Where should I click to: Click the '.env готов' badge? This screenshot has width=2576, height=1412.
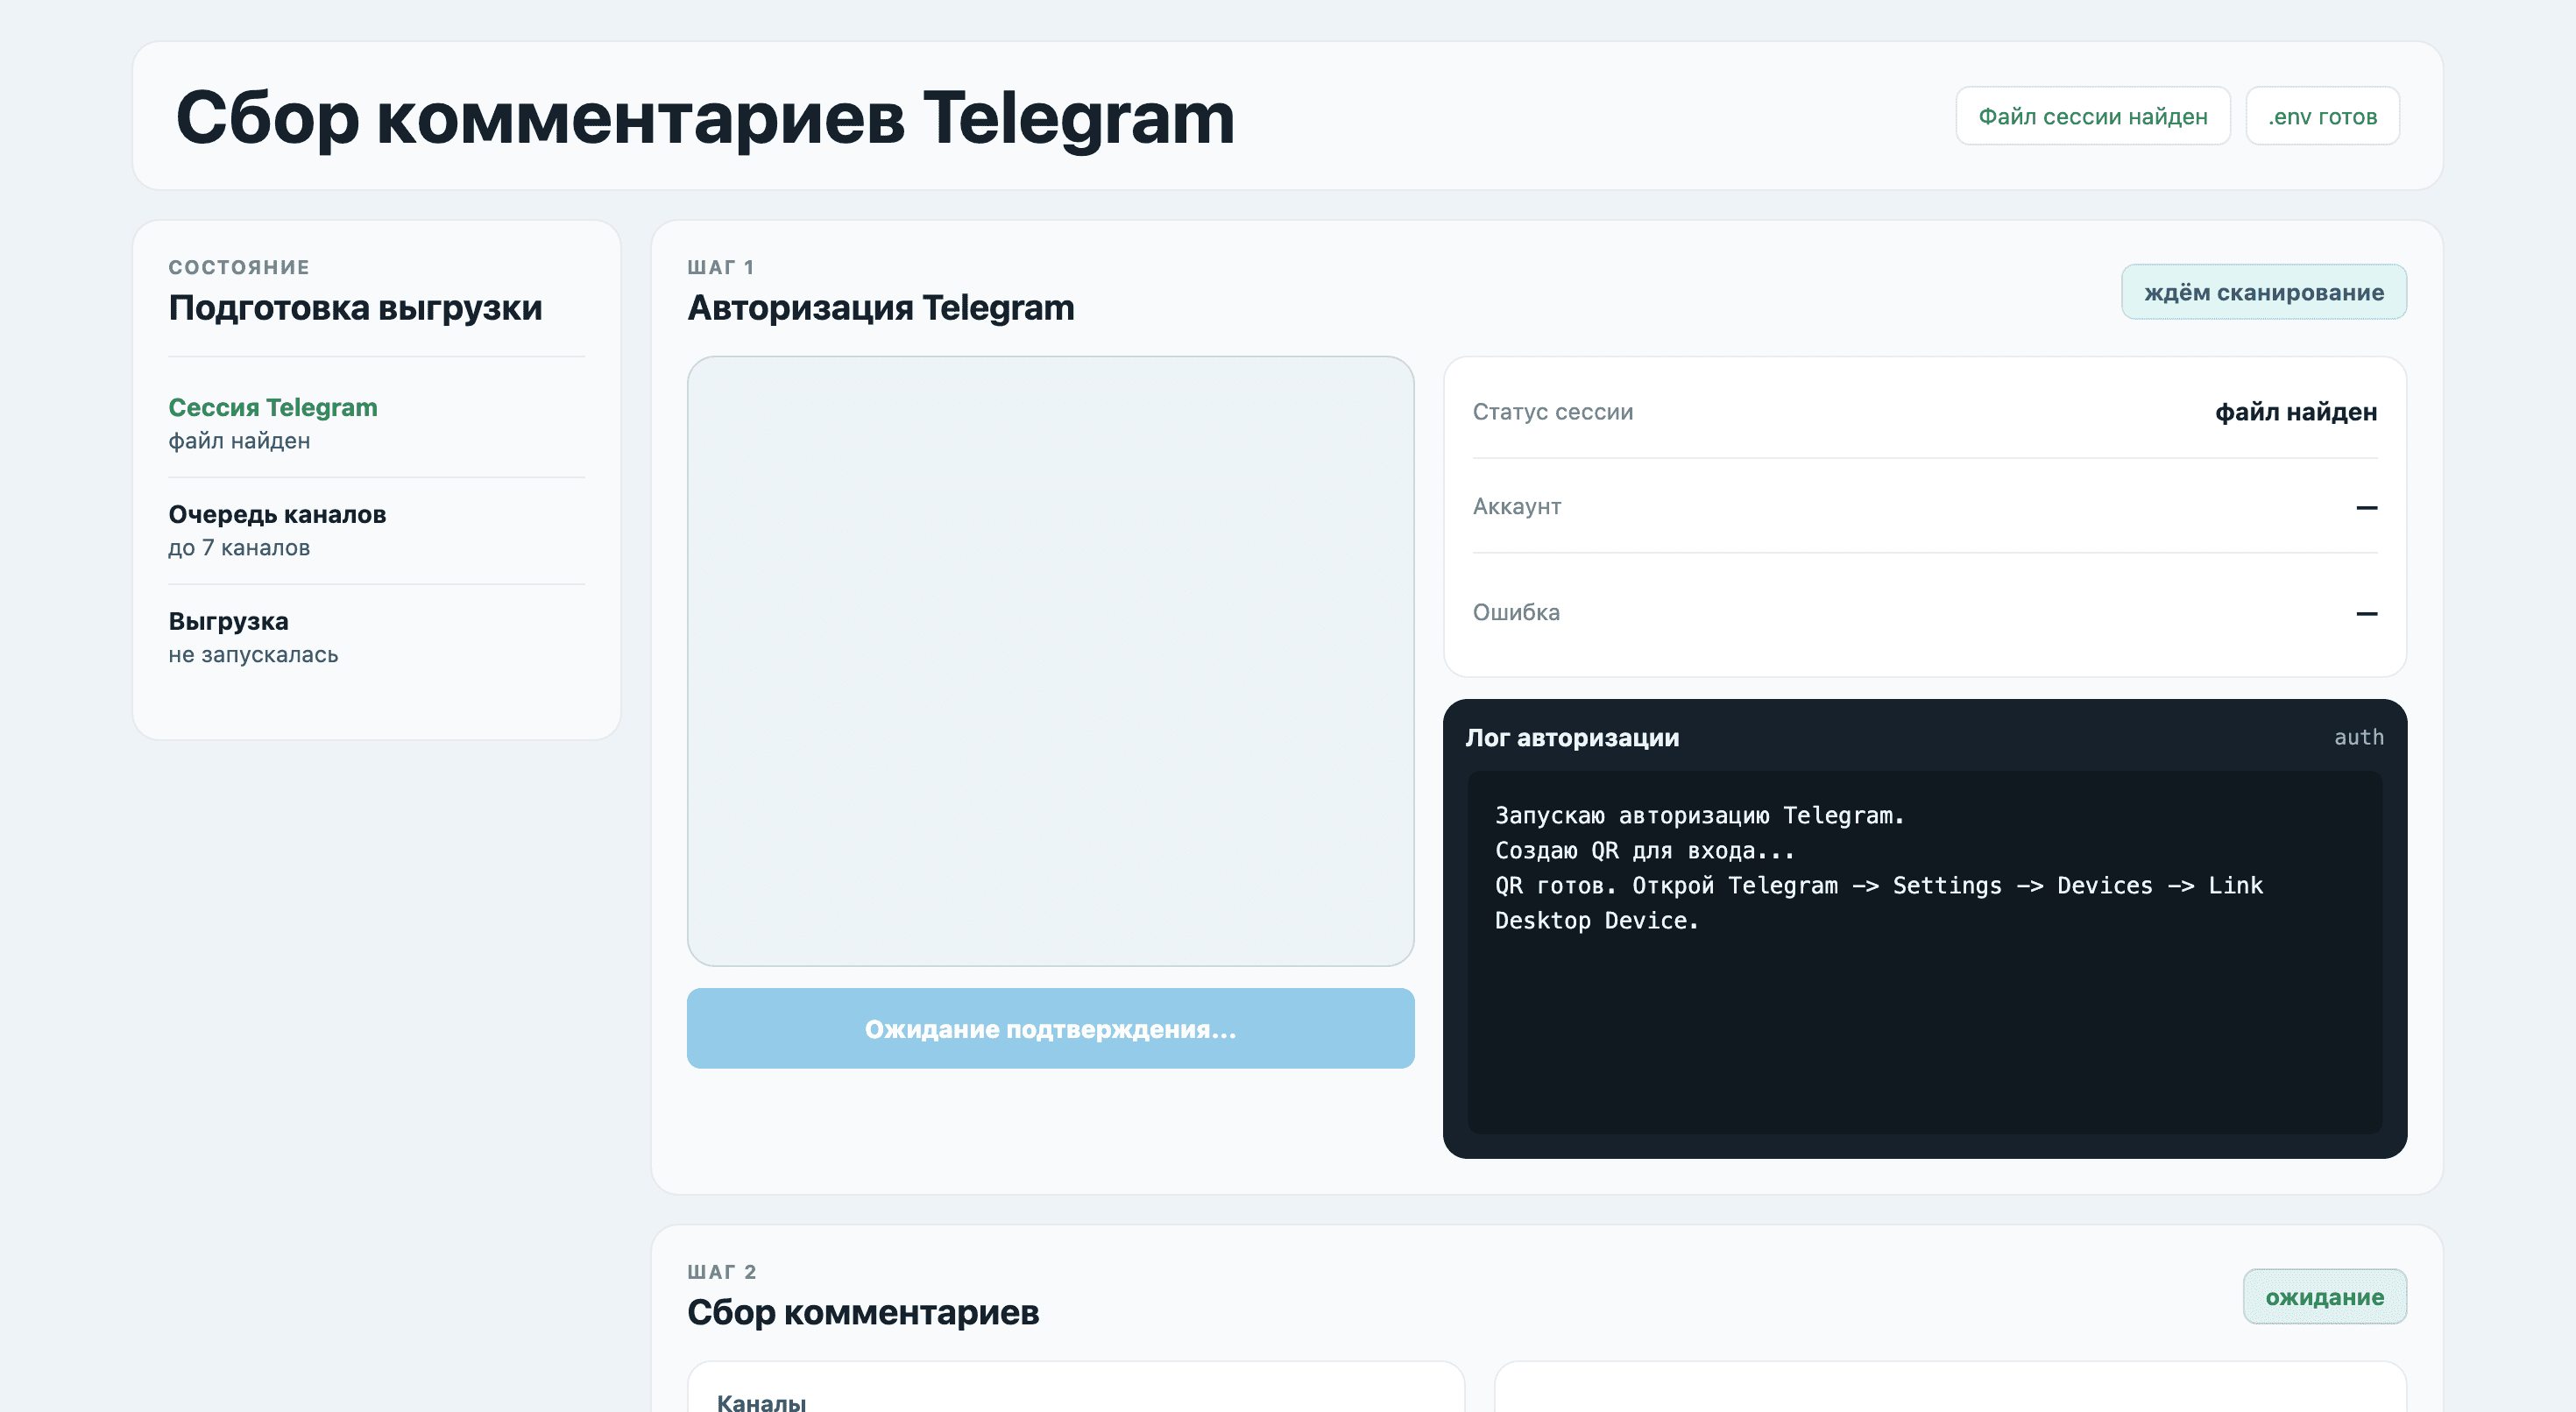pyautogui.click(x=2322, y=116)
